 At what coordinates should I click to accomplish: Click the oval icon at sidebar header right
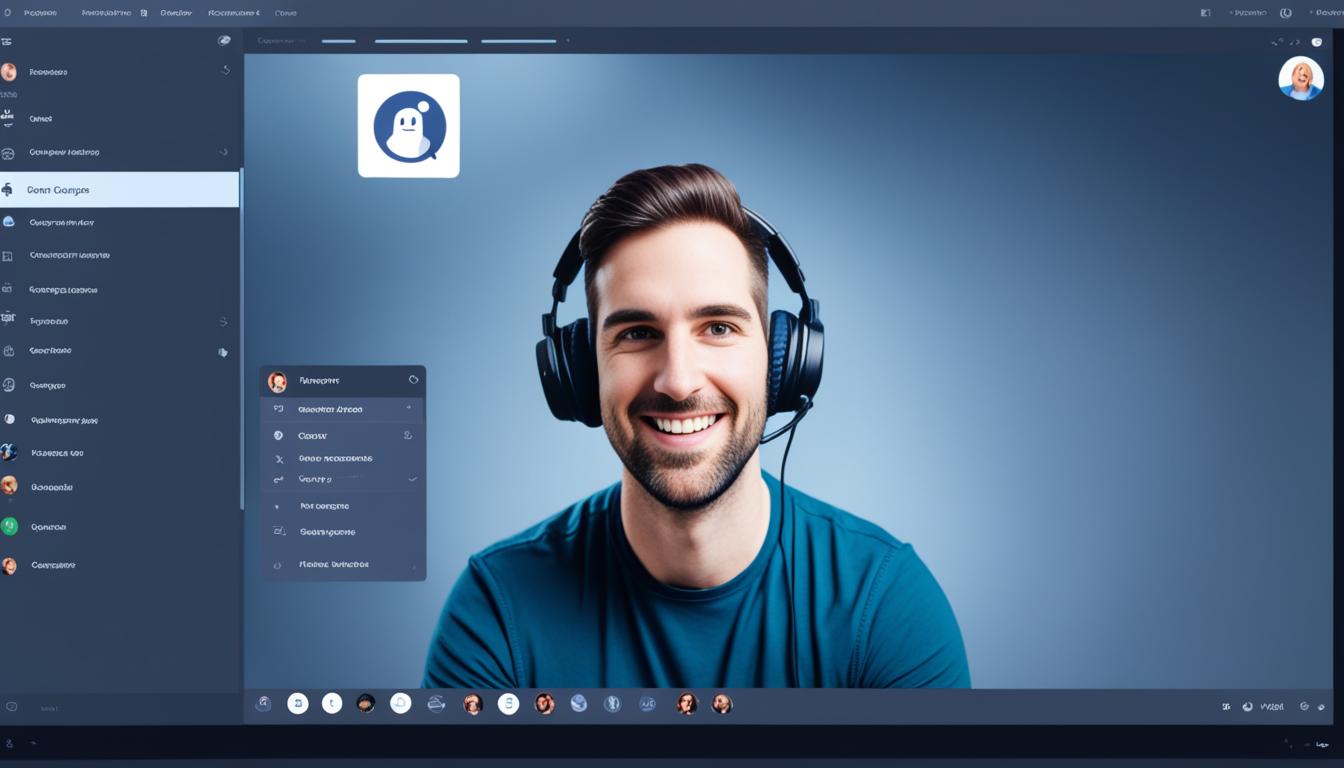(x=224, y=41)
